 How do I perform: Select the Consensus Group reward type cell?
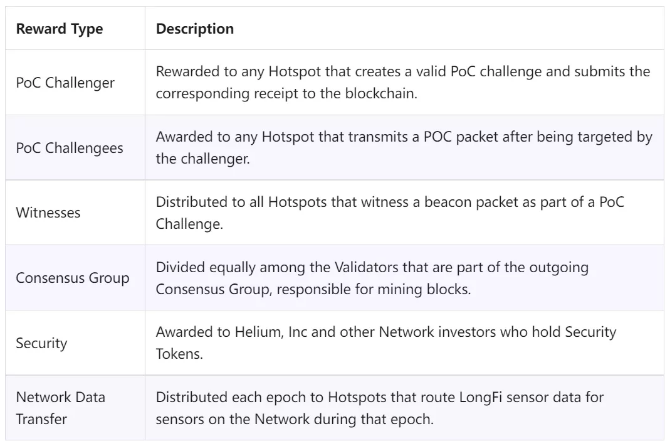pos(72,278)
